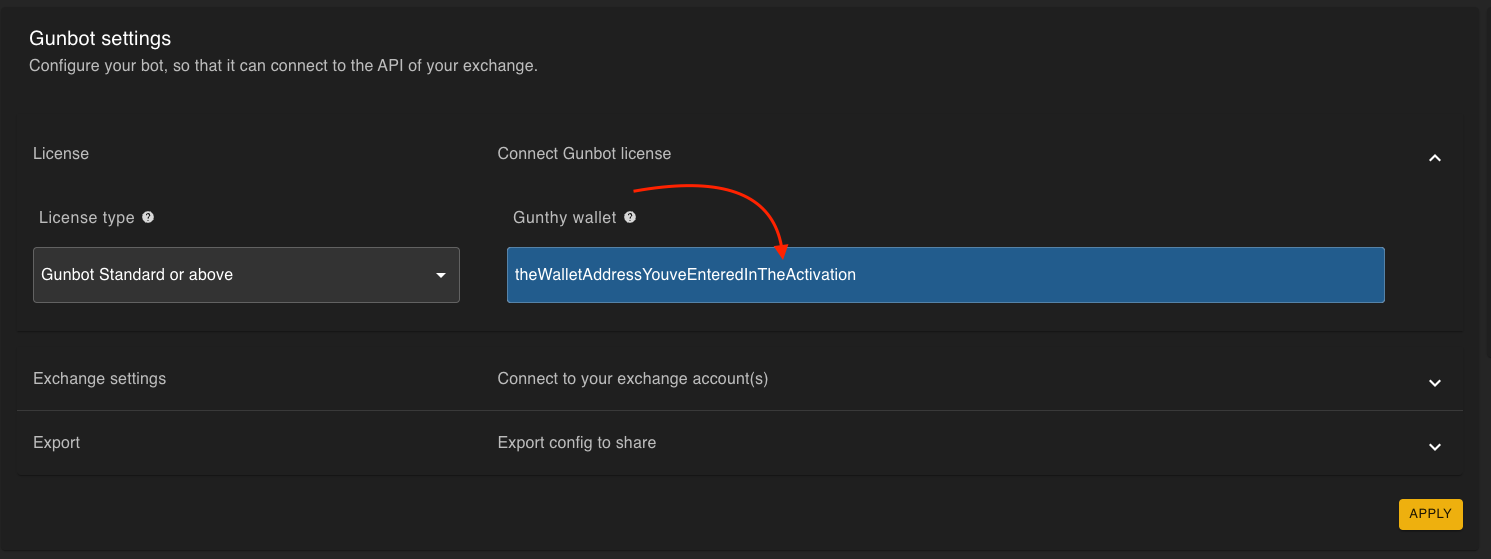Click the License section title
The image size is (1491, 559).
pyautogui.click(x=61, y=154)
